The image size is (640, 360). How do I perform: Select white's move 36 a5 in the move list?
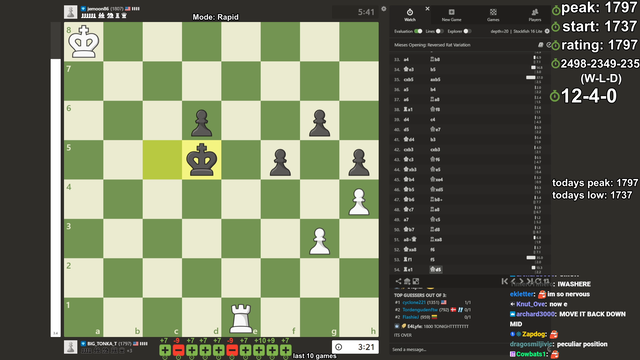click(406, 89)
